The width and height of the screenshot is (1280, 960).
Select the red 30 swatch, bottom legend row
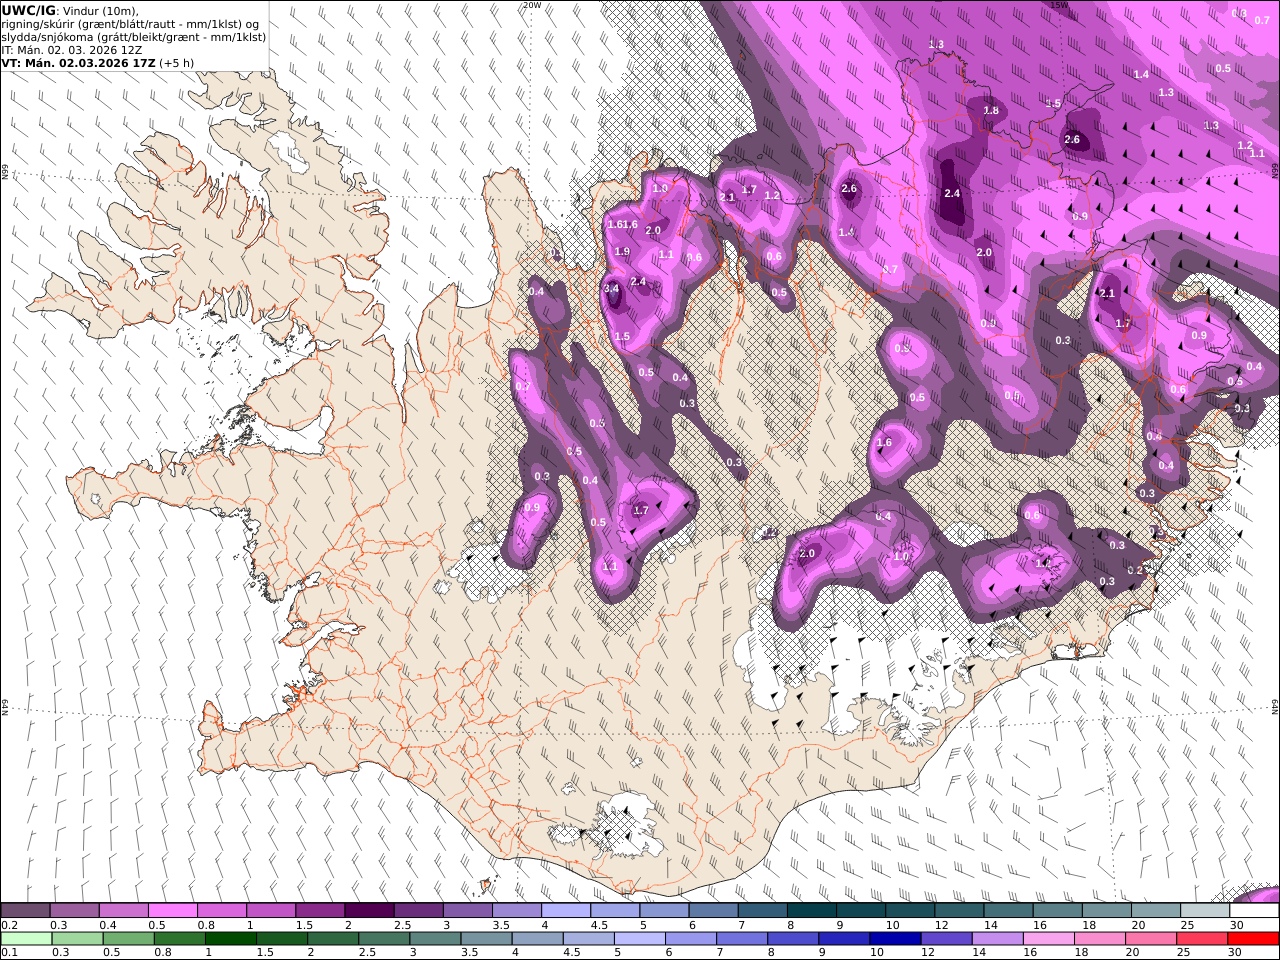(x=1253, y=938)
